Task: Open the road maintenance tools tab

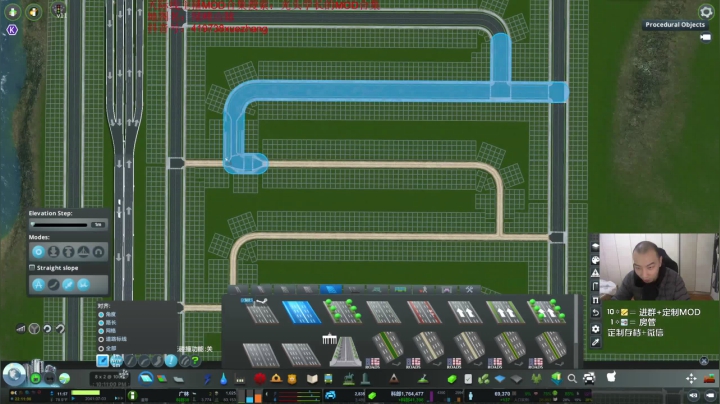Action: pos(469,289)
